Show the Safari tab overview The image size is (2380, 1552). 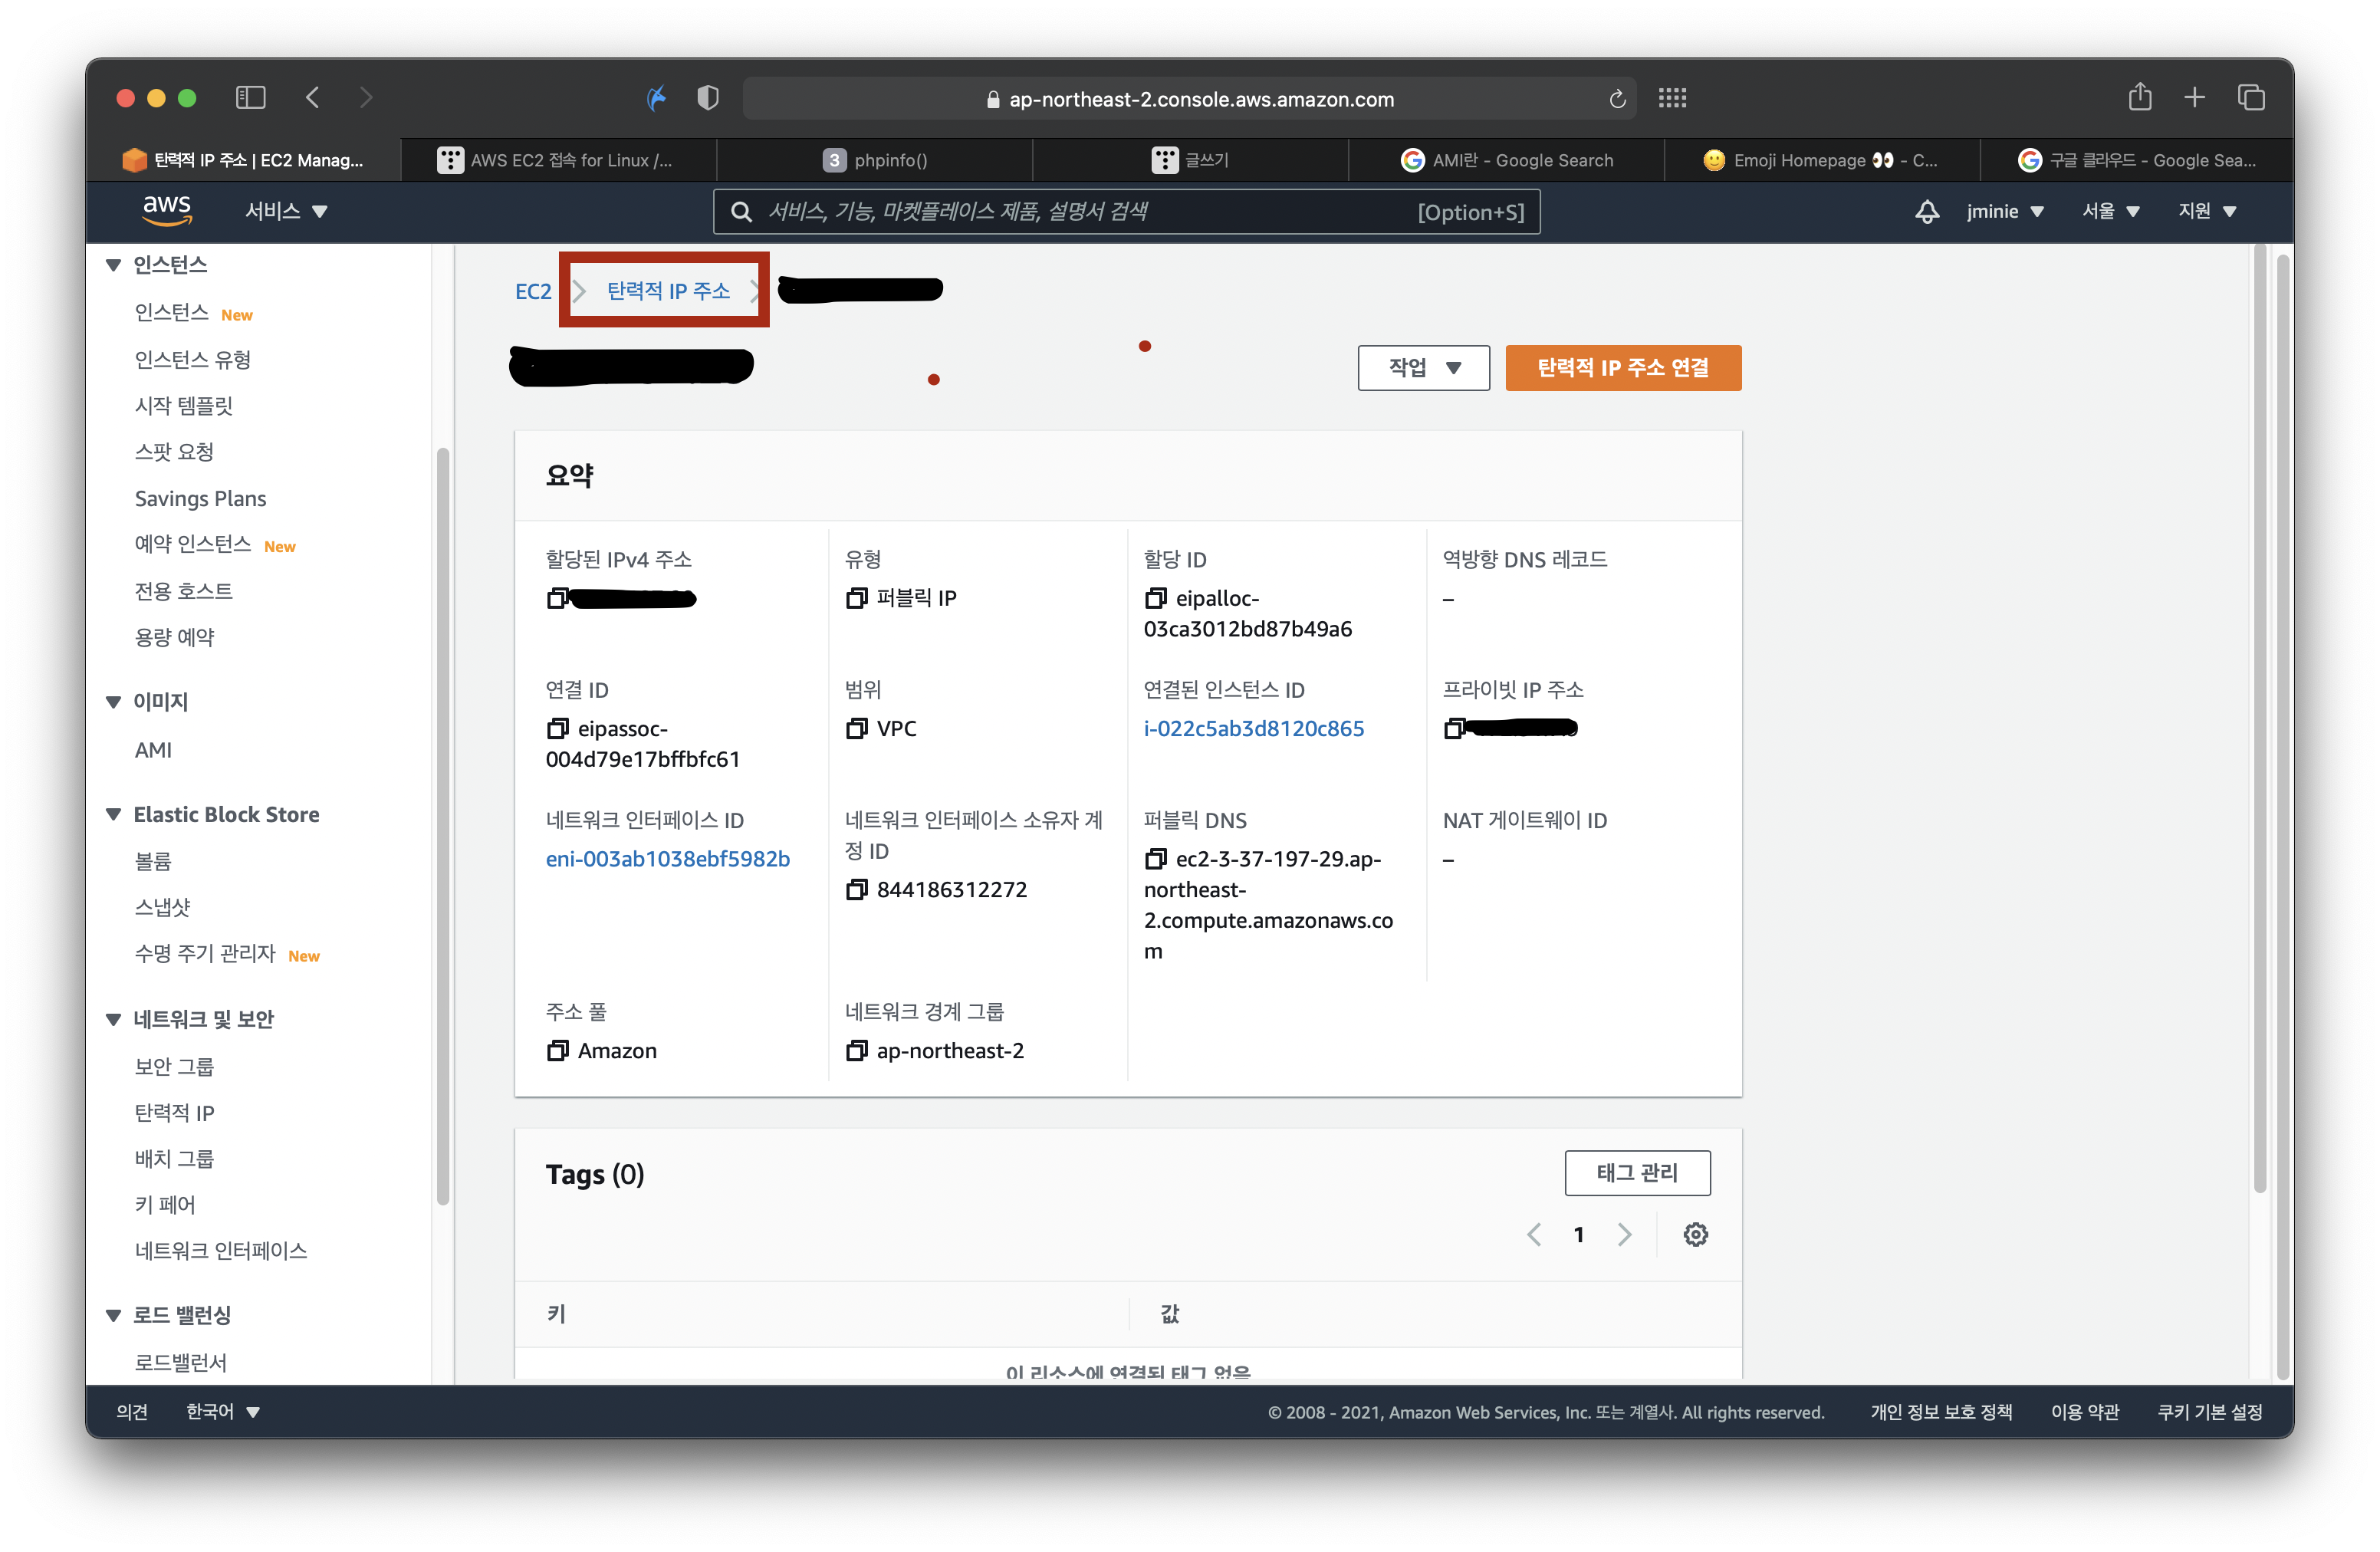pyautogui.click(x=2251, y=97)
